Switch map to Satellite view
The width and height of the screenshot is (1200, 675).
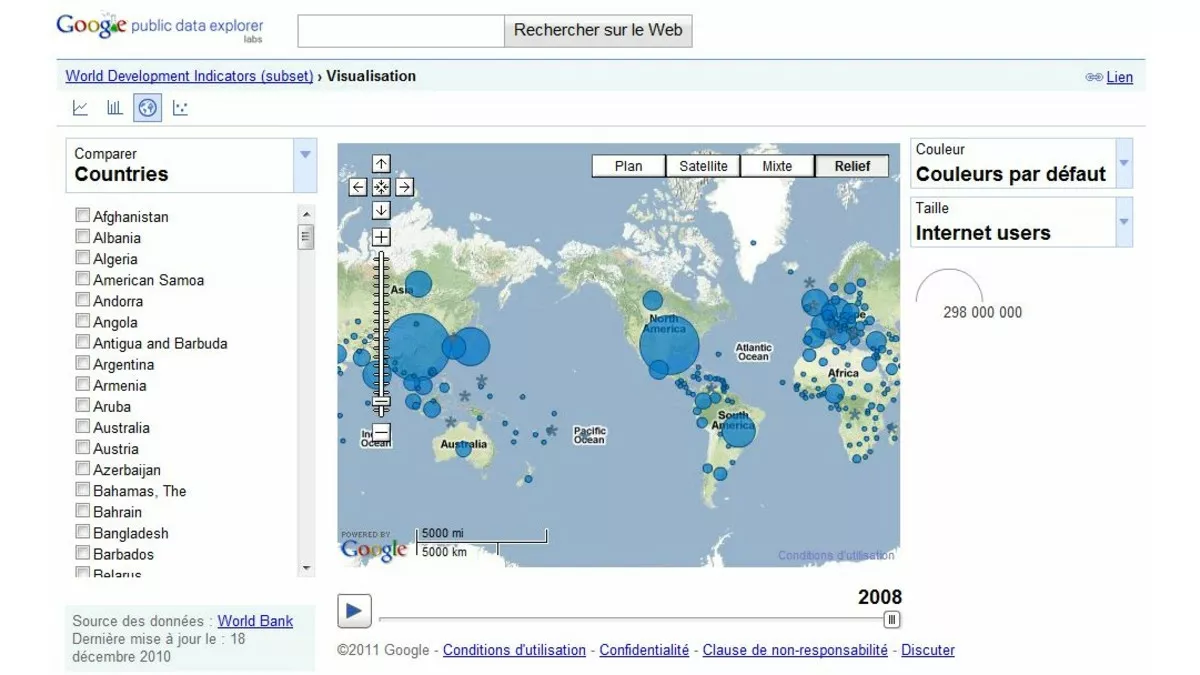pos(703,166)
